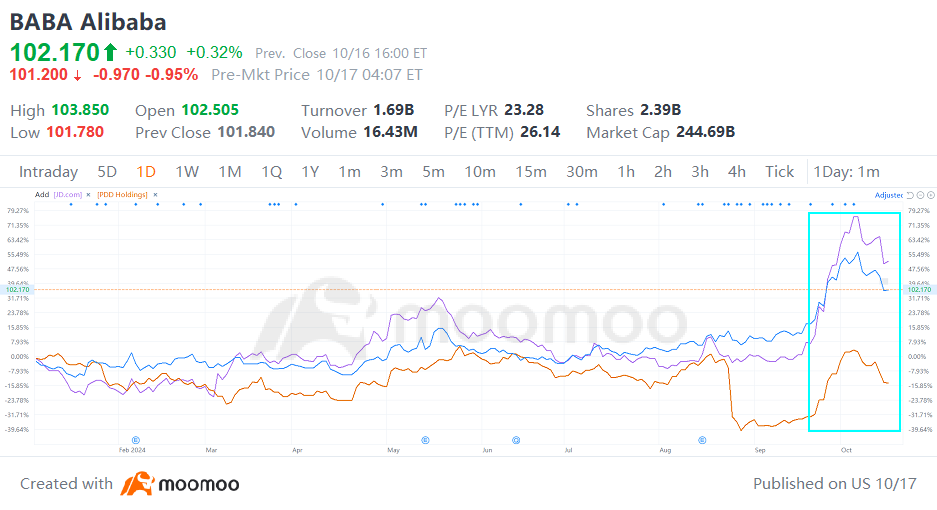Switch to the 1Y yearly tab
Image resolution: width=937 pixels, height=510 pixels.
(x=310, y=172)
